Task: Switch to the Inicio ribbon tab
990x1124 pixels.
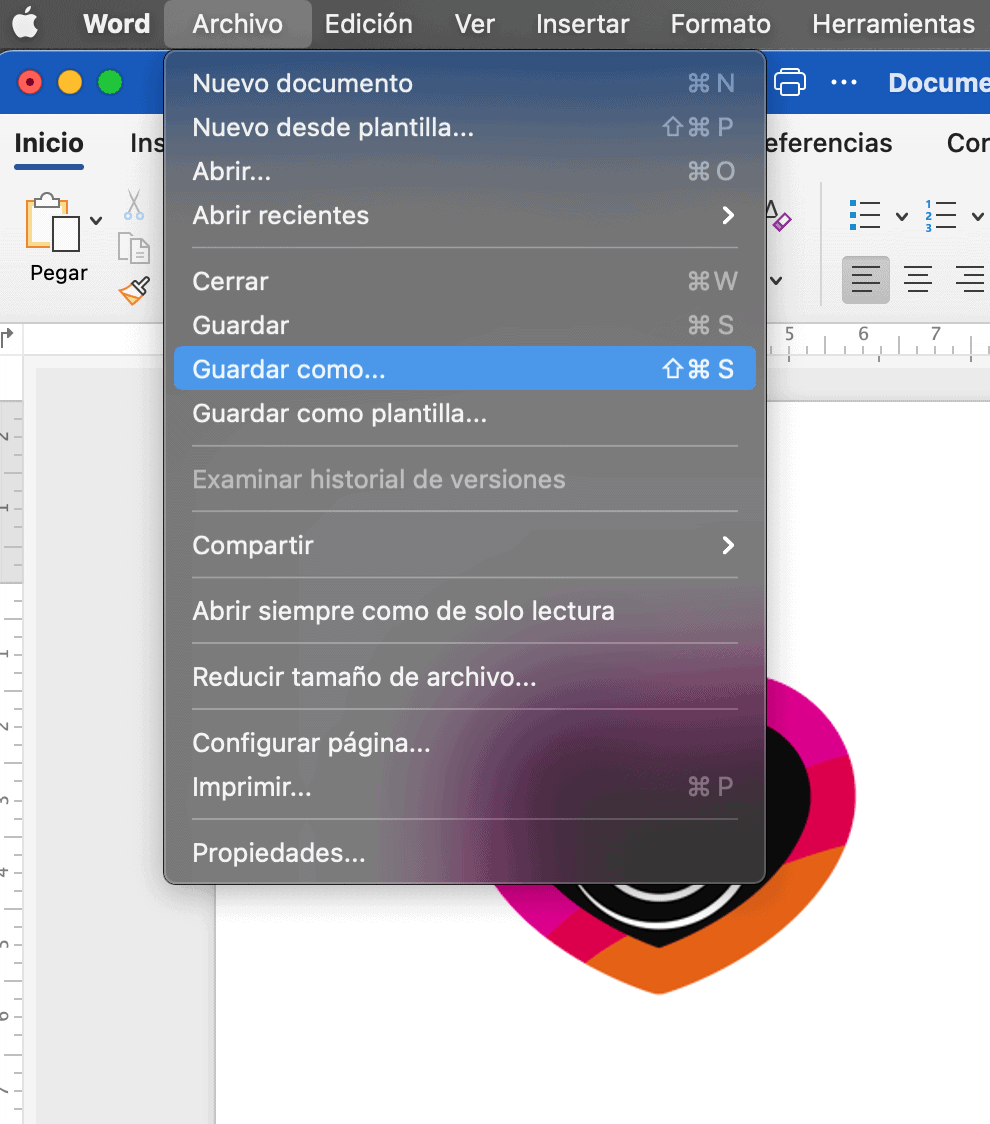Action: 49,143
